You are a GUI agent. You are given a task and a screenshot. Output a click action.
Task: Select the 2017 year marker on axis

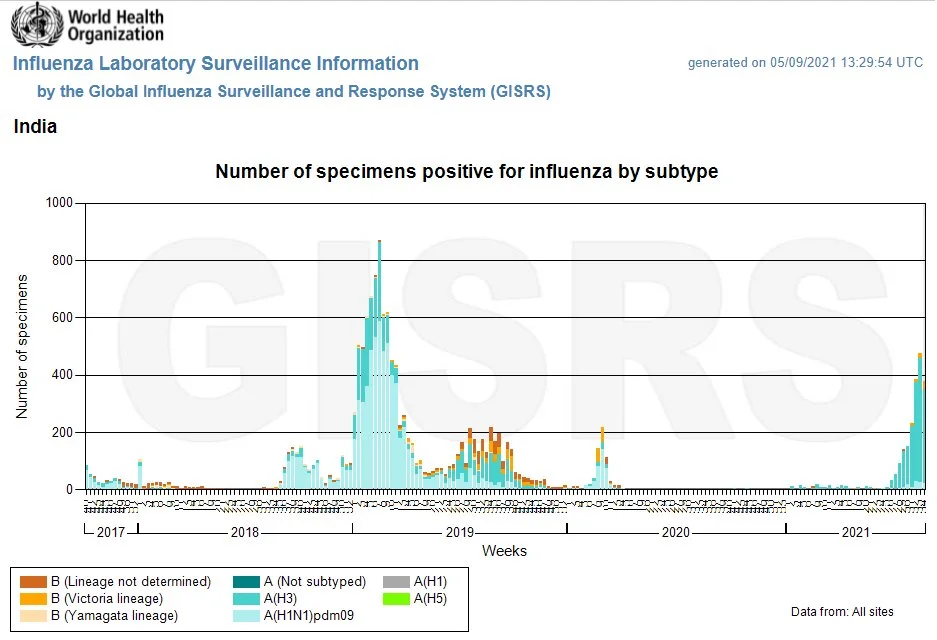point(111,532)
